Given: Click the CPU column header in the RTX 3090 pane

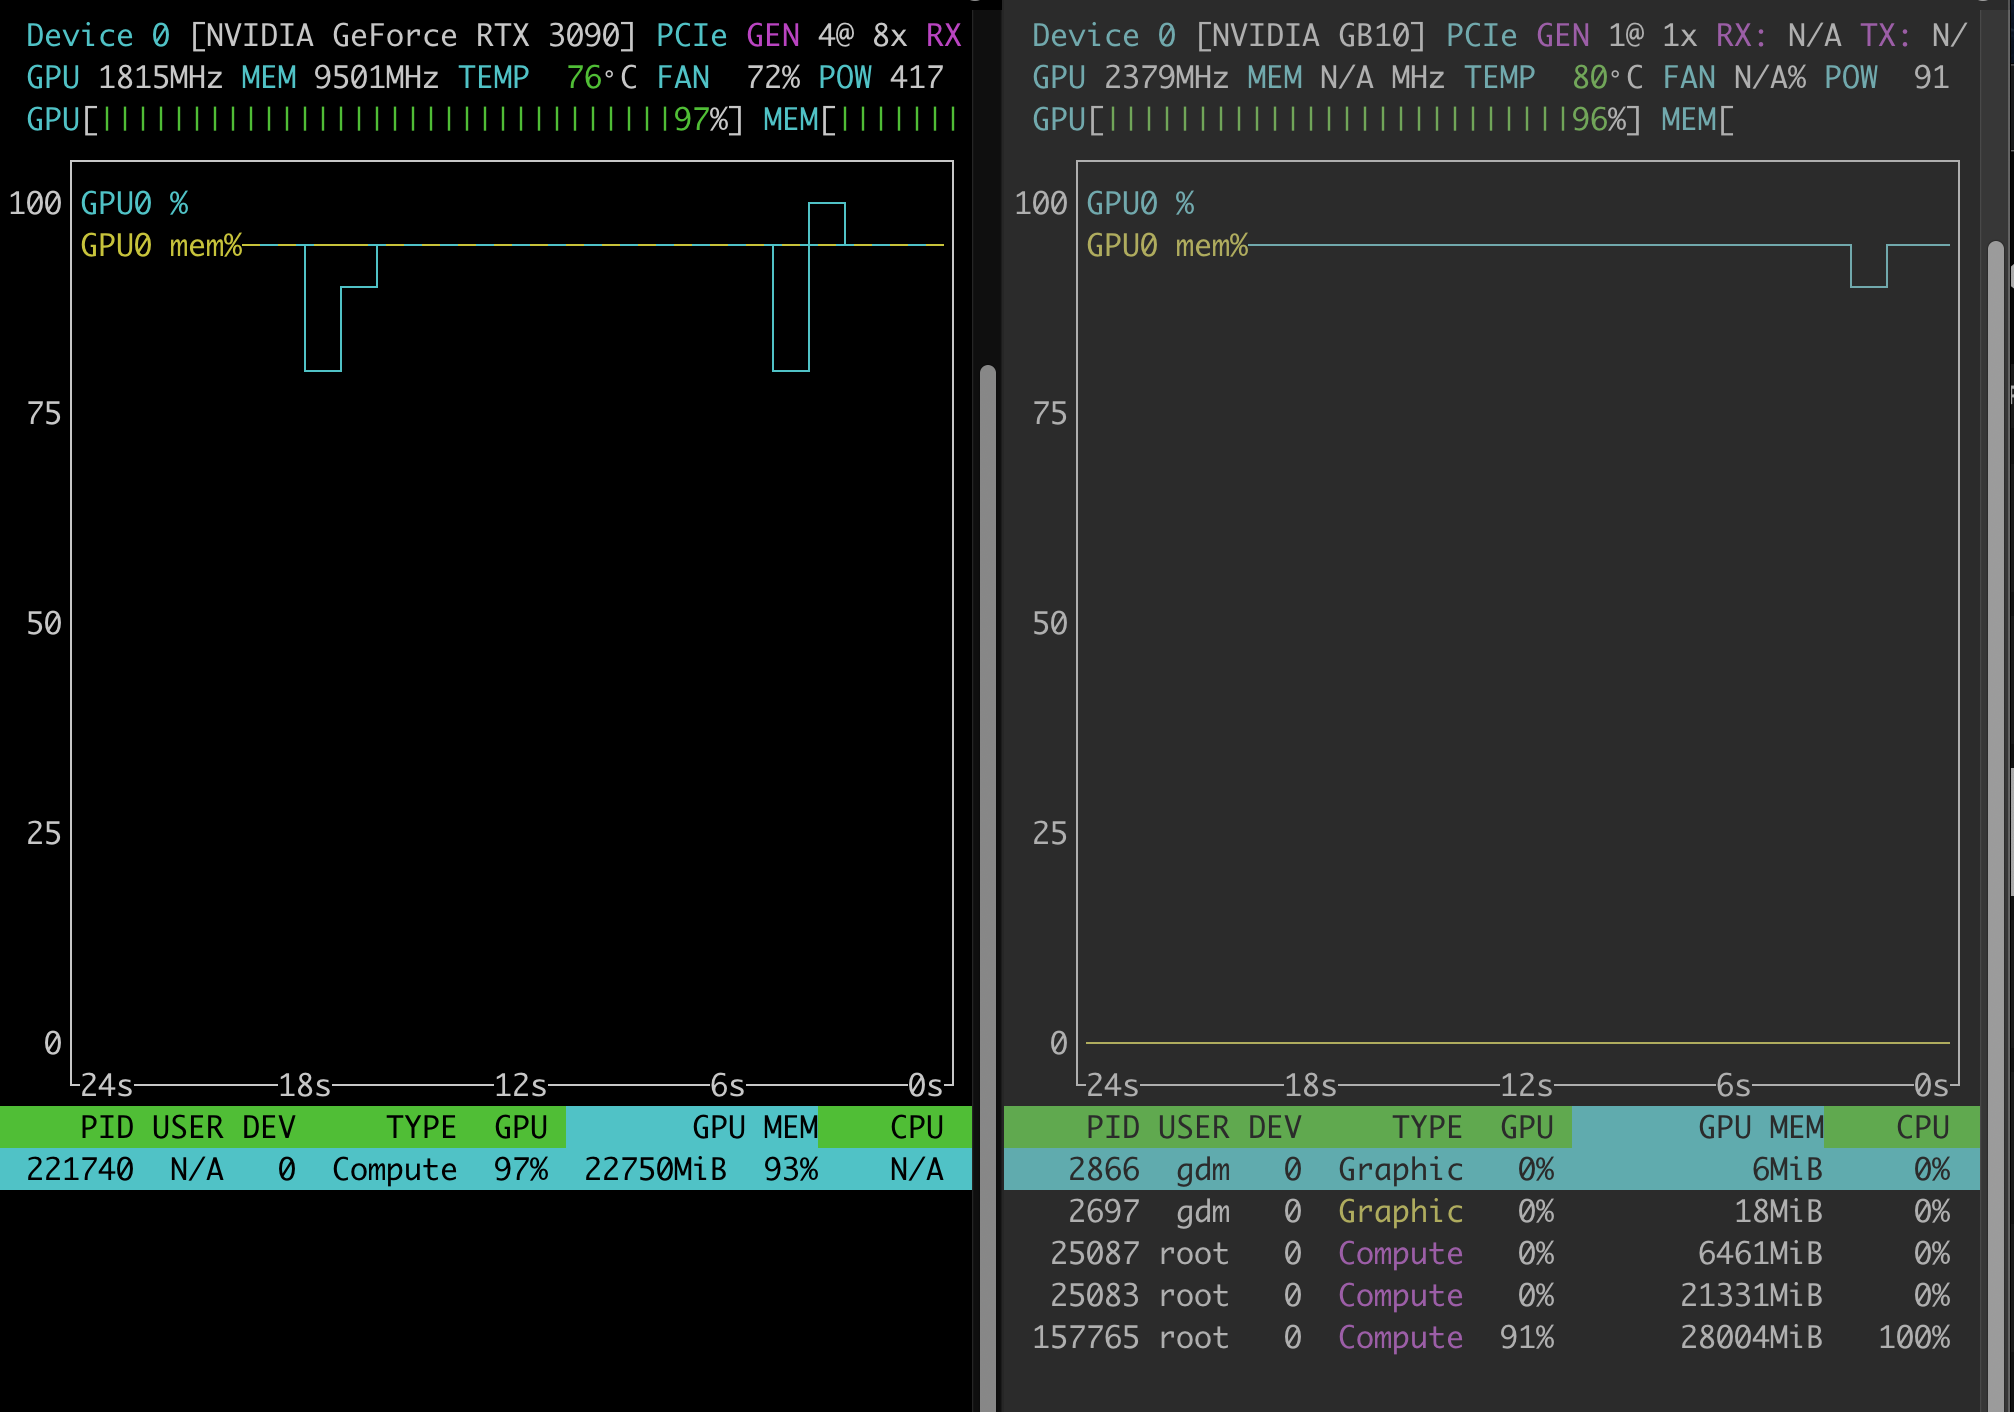Looking at the screenshot, I should pos(917,1127).
